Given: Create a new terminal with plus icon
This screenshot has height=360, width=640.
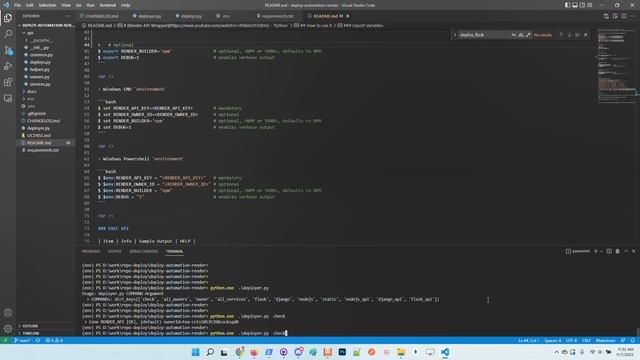Looking at the screenshot, I should [x=596, y=251].
